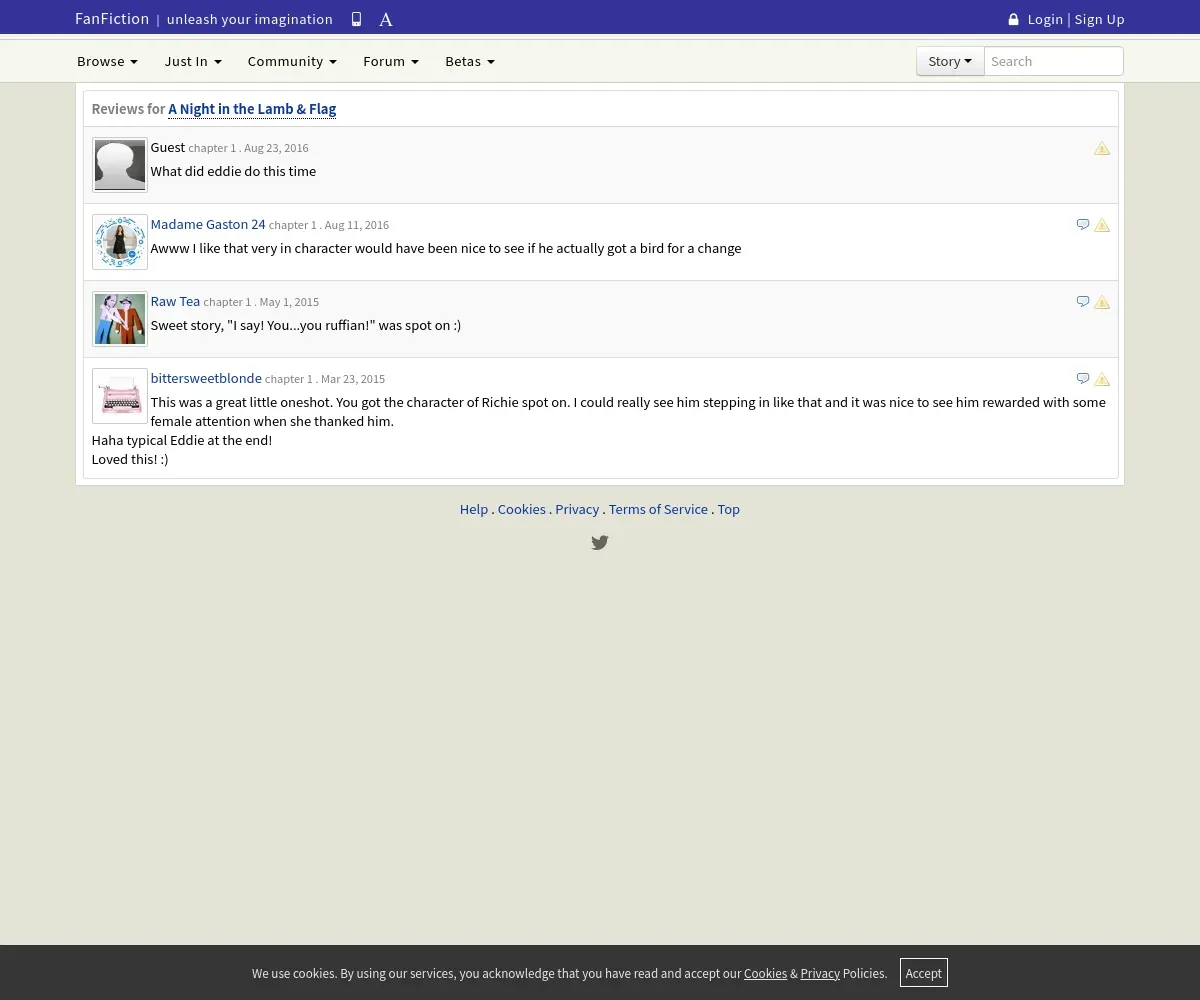Open the story A Night in the Lamb & Flag
Image resolution: width=1200 pixels, height=1000 pixels.
[x=252, y=109]
